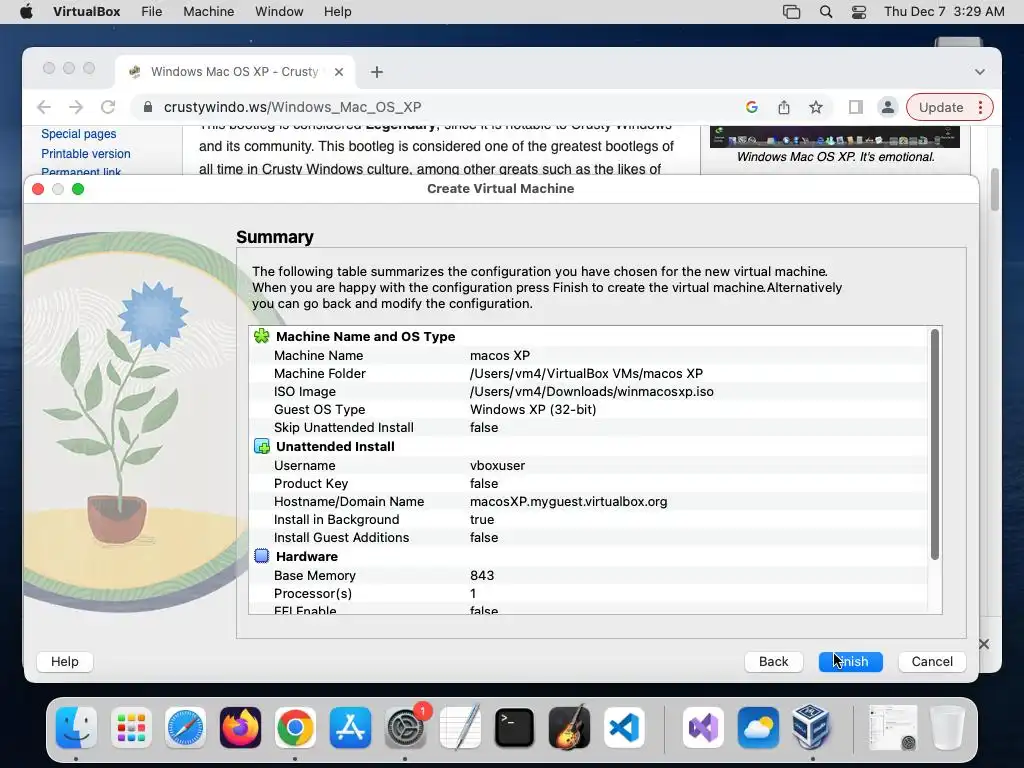Select the Windows Mac OS XP browser tab
Viewport: 1024px width, 768px height.
click(234, 72)
